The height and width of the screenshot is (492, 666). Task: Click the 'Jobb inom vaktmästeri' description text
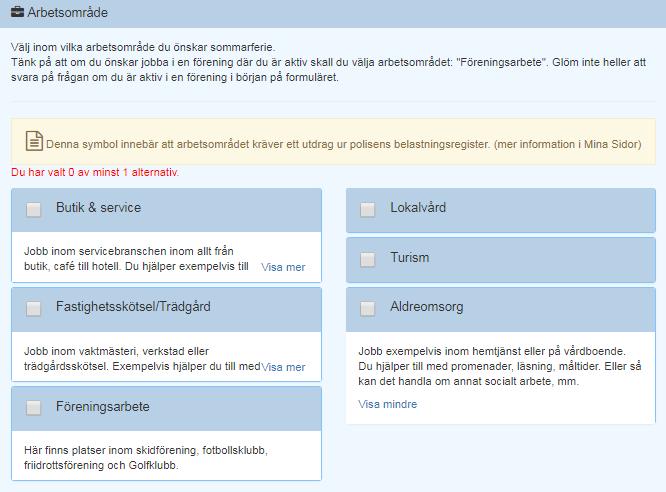tap(142, 359)
